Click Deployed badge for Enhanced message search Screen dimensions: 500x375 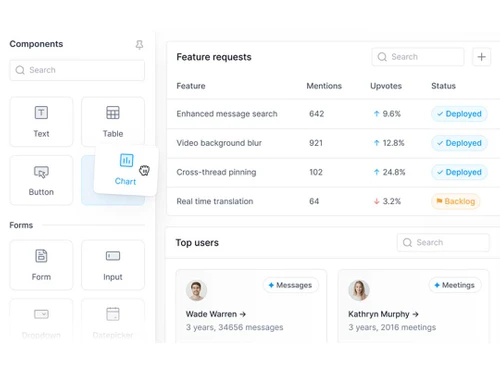click(459, 114)
